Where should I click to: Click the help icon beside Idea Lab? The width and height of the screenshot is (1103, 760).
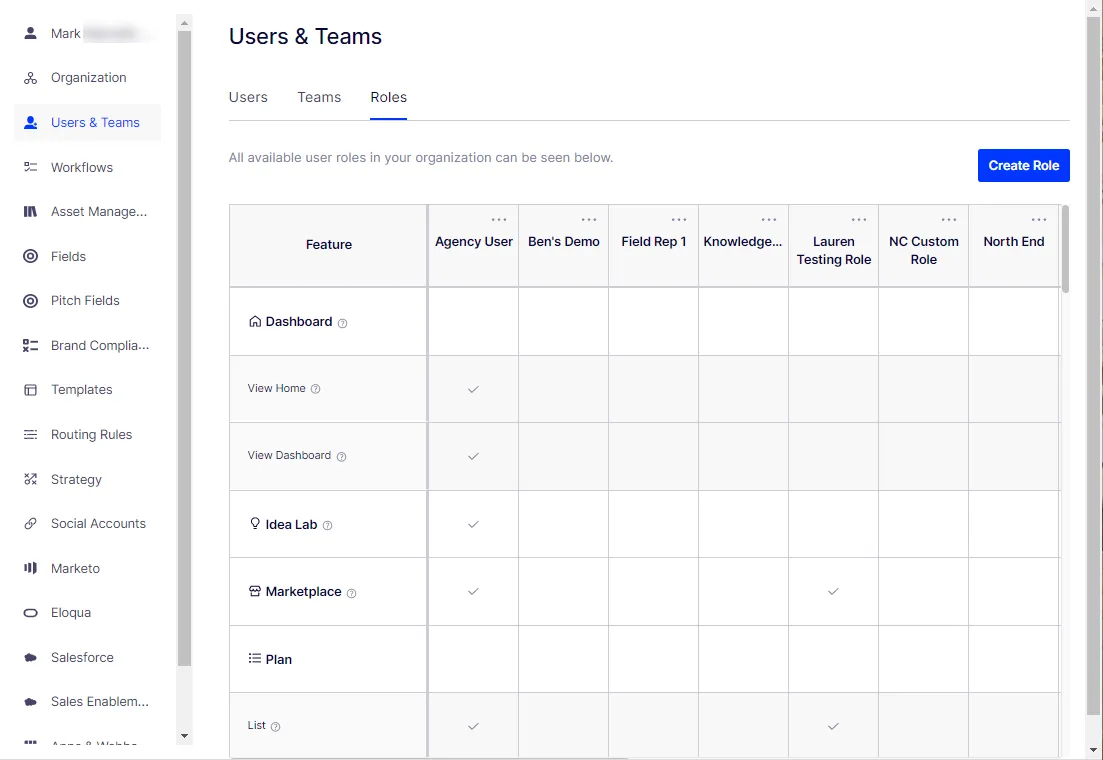(327, 526)
